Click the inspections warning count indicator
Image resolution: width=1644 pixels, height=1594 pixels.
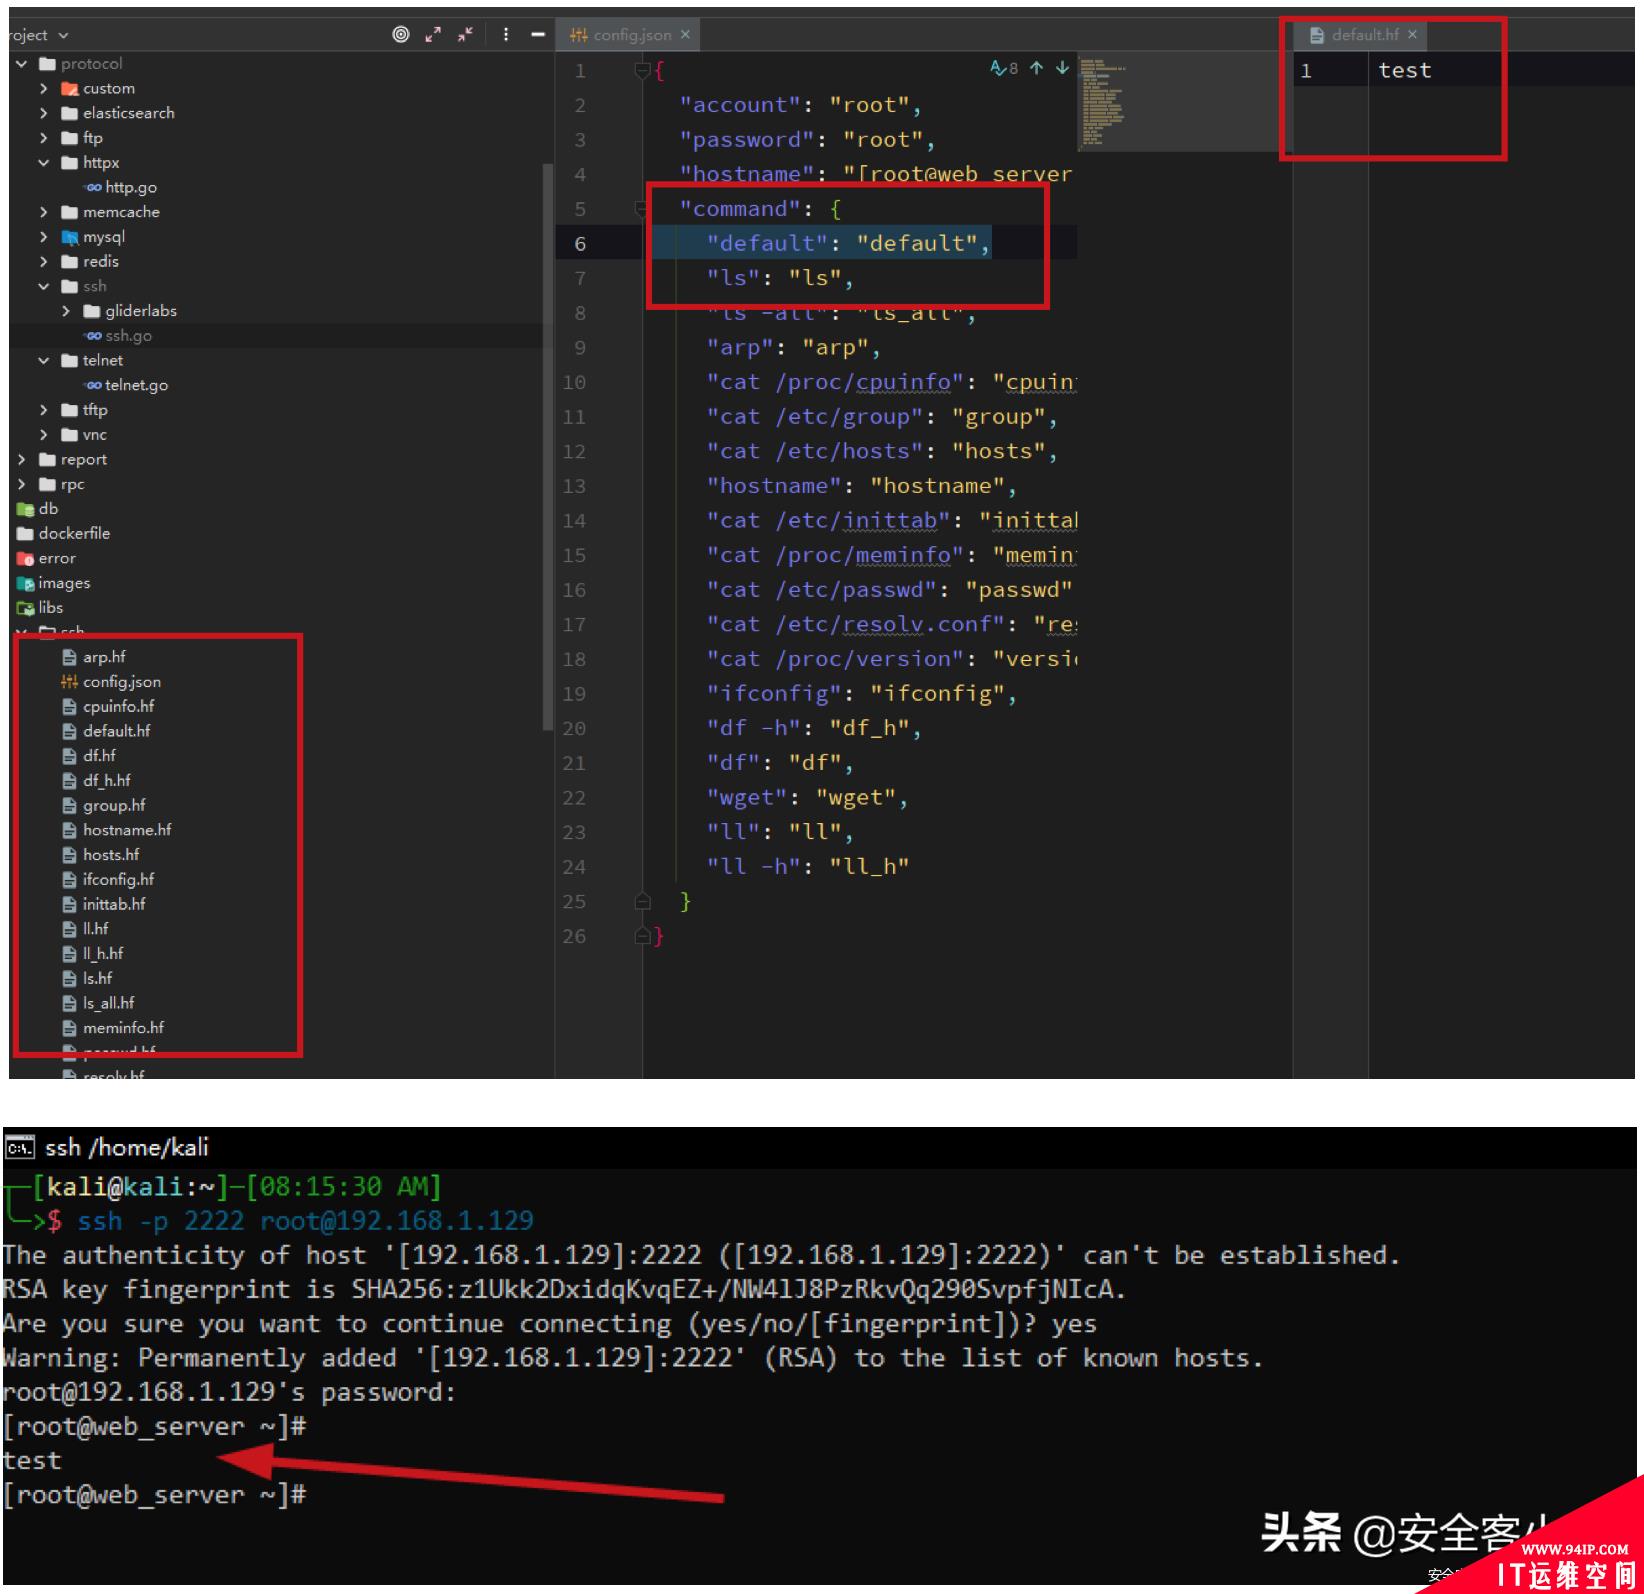coord(1004,68)
